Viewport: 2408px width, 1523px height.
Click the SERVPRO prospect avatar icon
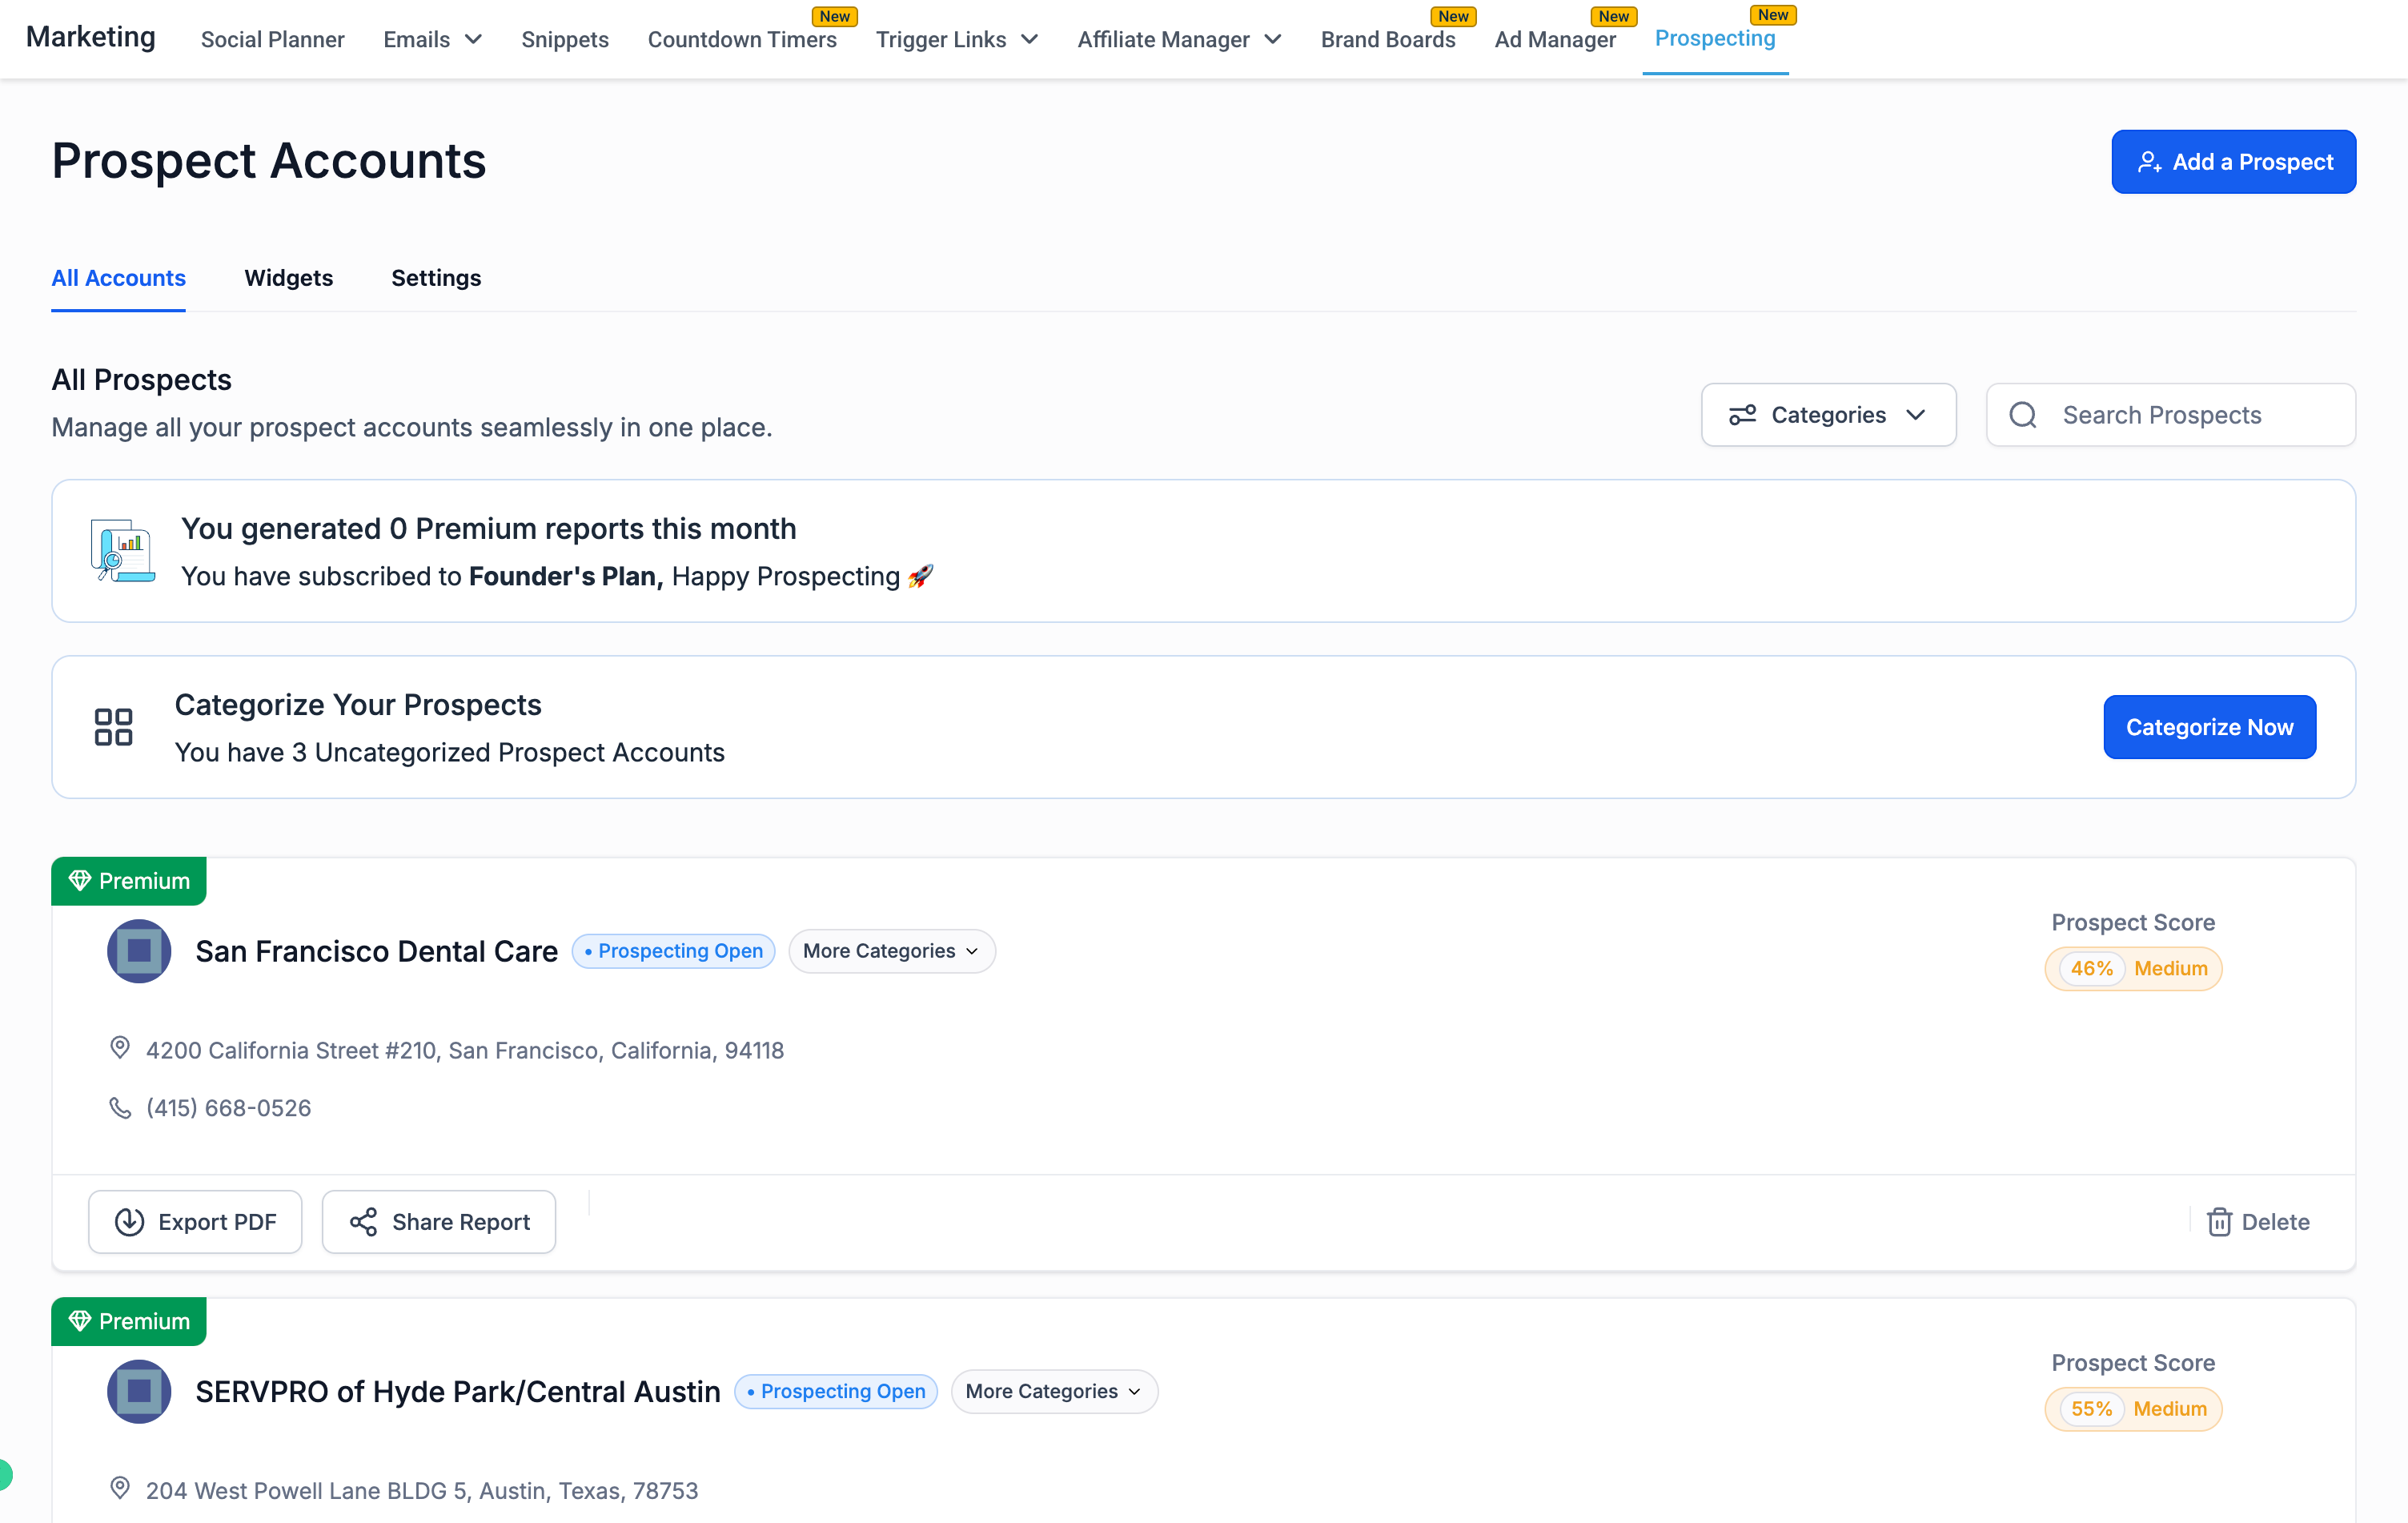139,1391
